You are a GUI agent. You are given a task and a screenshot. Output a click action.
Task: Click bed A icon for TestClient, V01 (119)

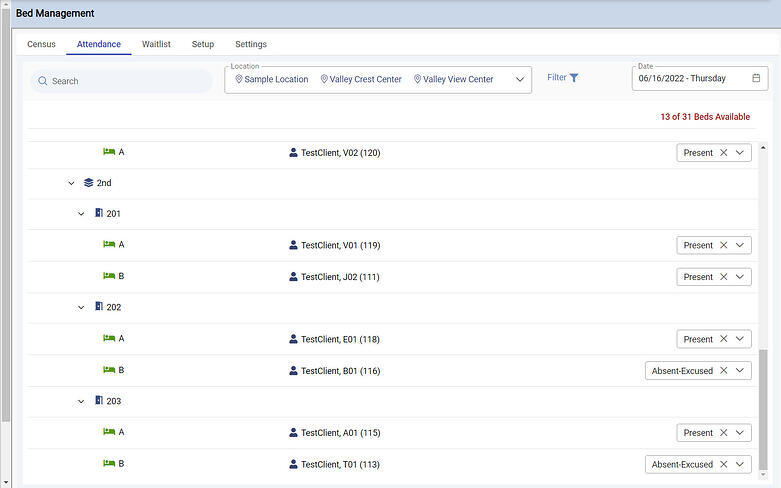[x=109, y=244]
